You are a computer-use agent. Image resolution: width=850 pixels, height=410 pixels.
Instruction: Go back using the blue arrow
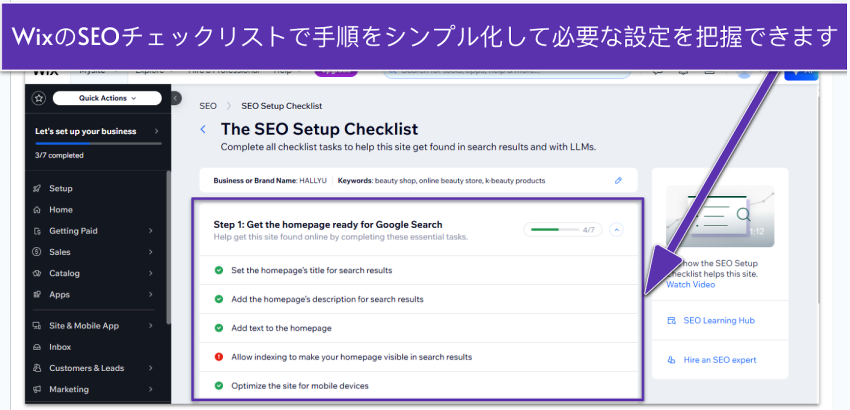point(203,130)
